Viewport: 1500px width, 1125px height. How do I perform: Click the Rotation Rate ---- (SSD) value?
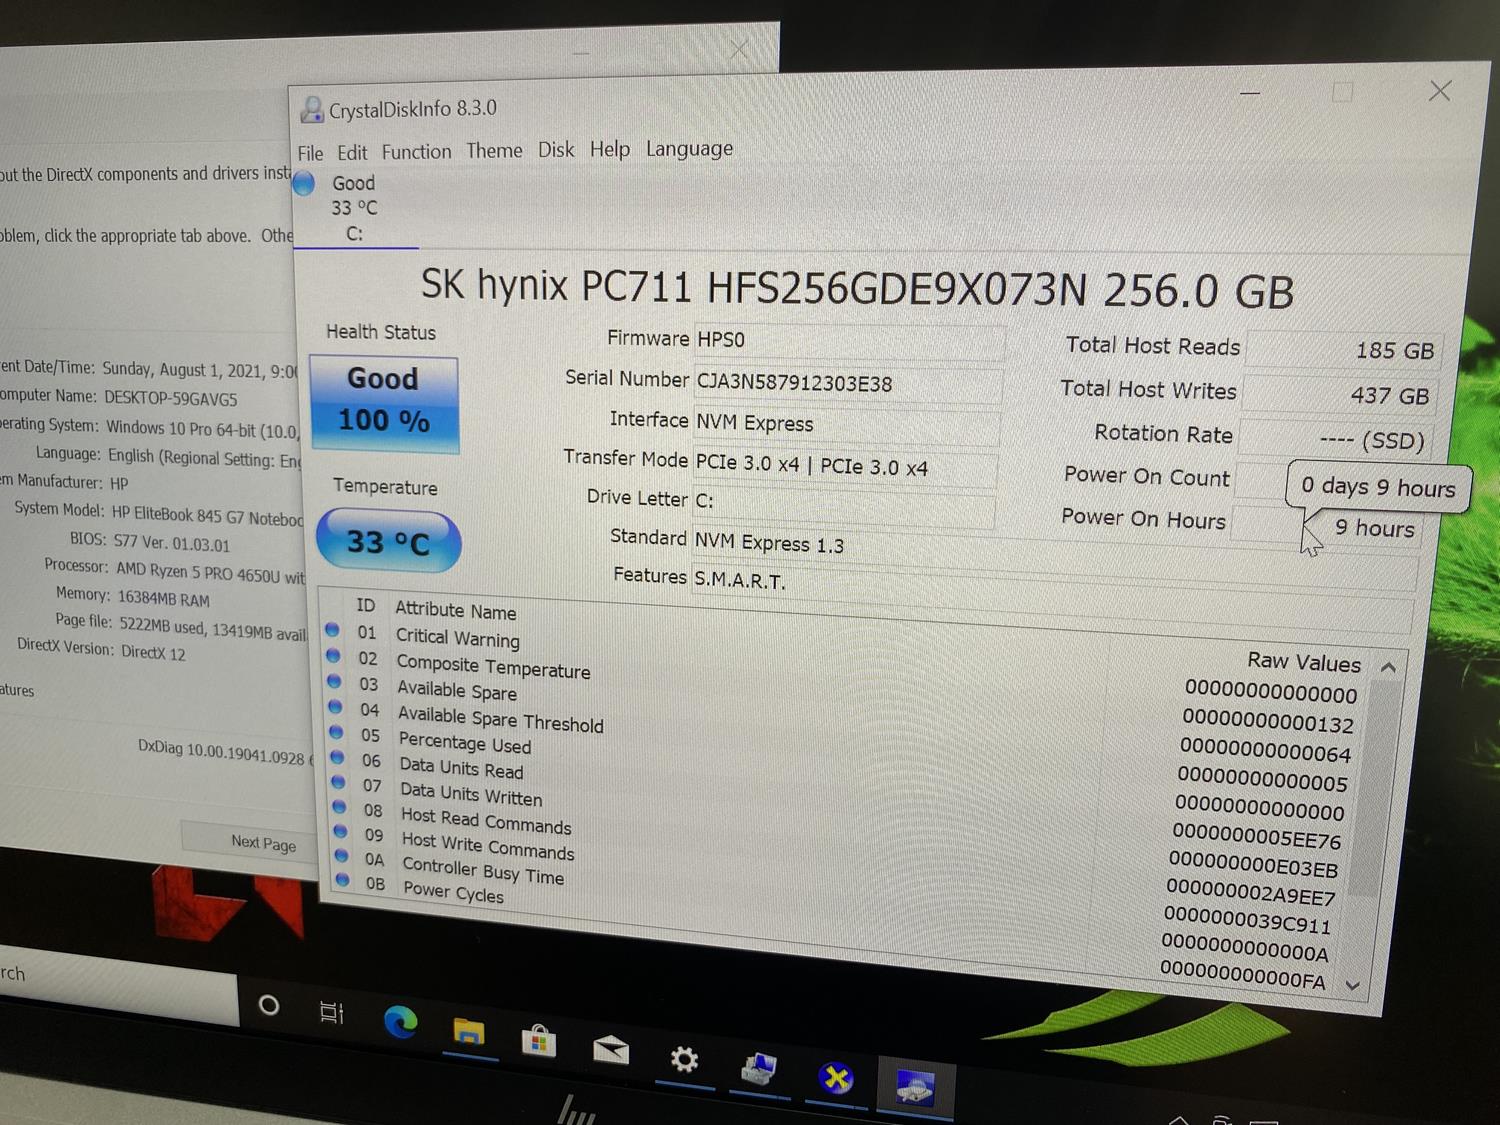pos(1334,438)
